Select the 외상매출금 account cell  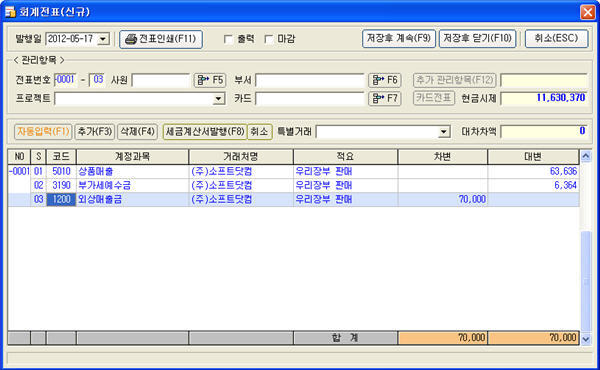(132, 199)
